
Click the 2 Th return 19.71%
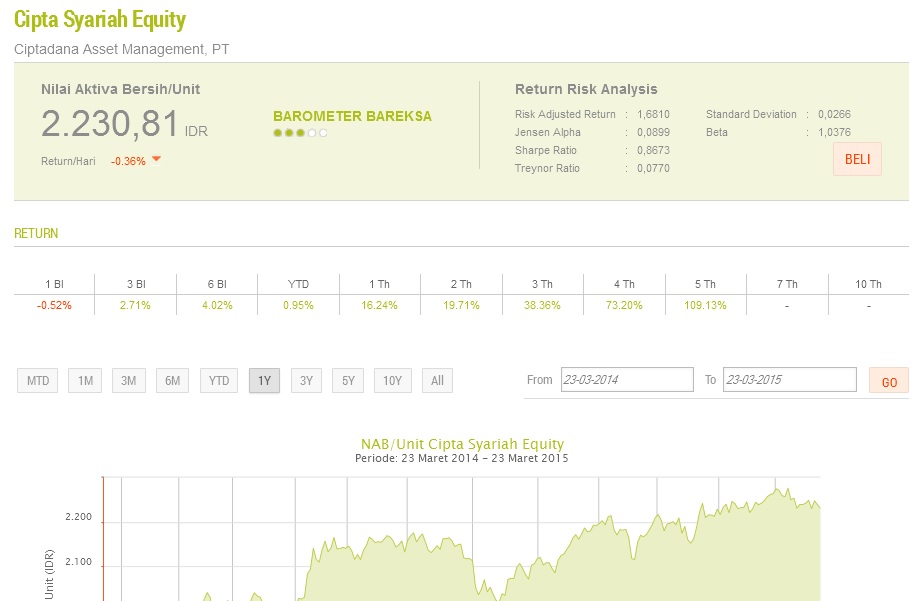click(x=461, y=305)
